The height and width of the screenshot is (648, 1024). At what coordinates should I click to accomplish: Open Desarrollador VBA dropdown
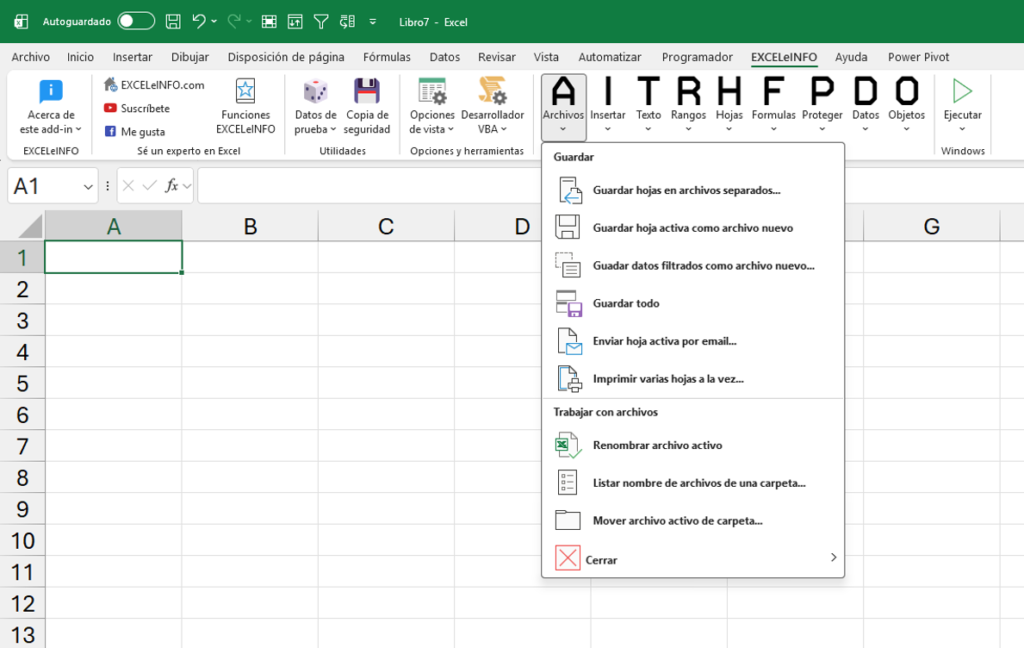[x=492, y=107]
